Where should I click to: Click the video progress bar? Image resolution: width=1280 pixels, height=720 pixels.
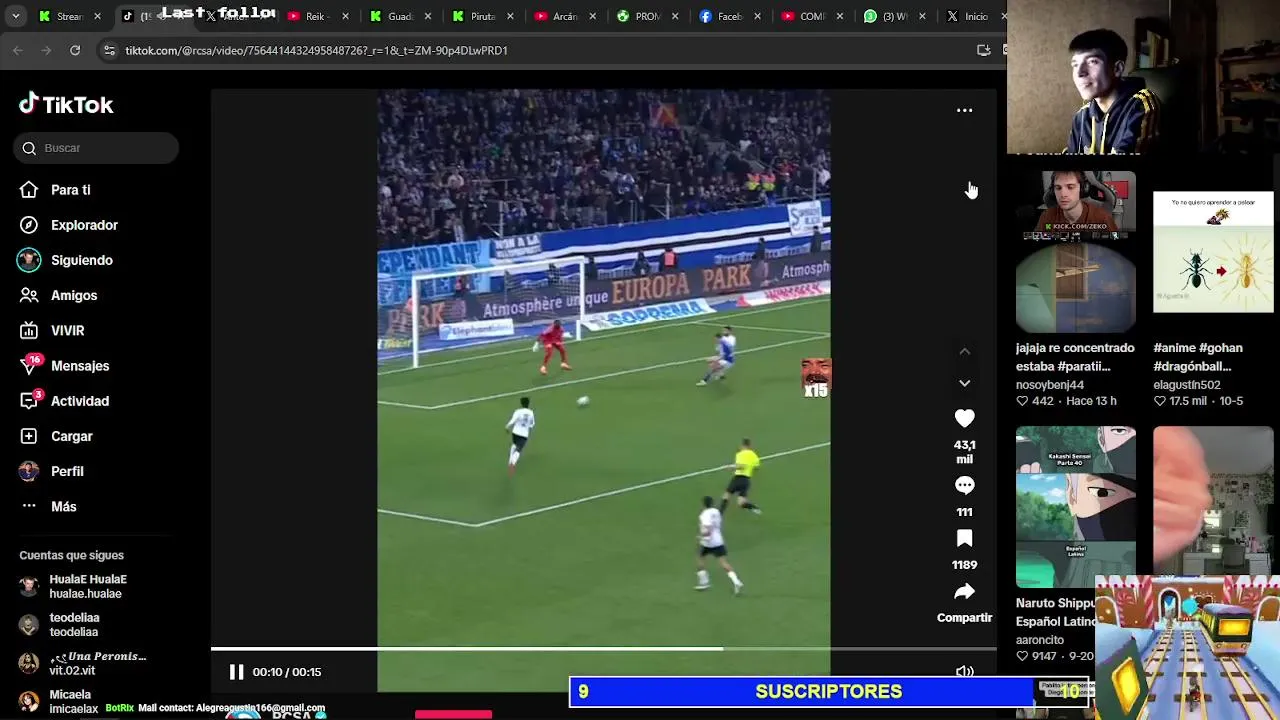click(x=603, y=649)
